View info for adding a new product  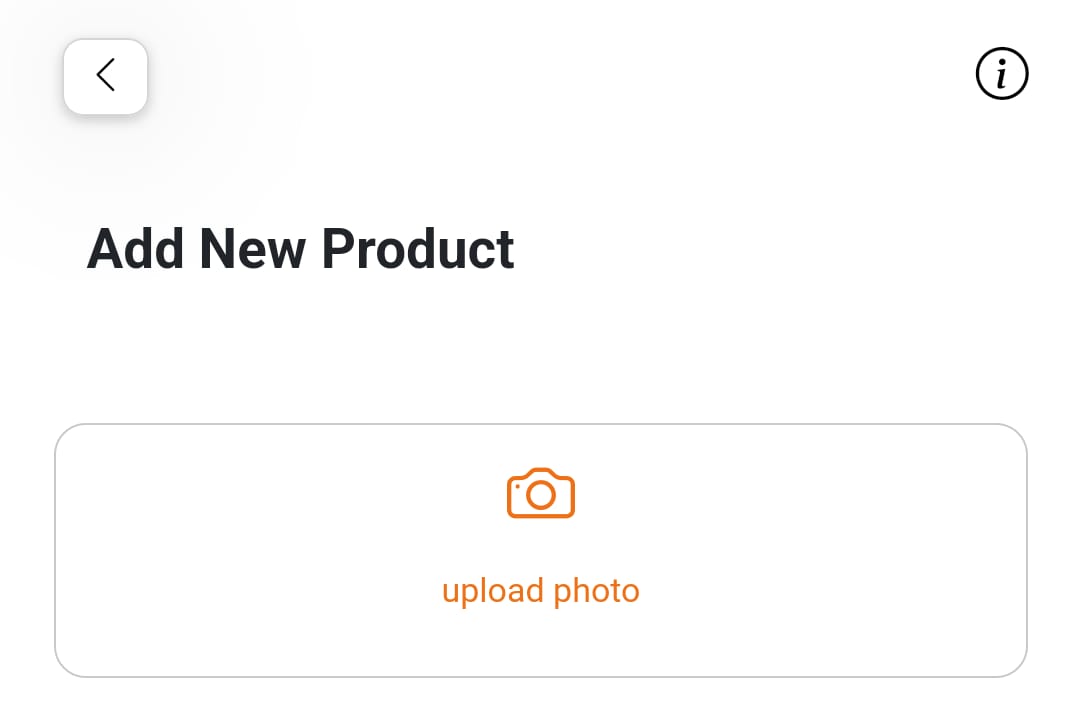(1002, 74)
